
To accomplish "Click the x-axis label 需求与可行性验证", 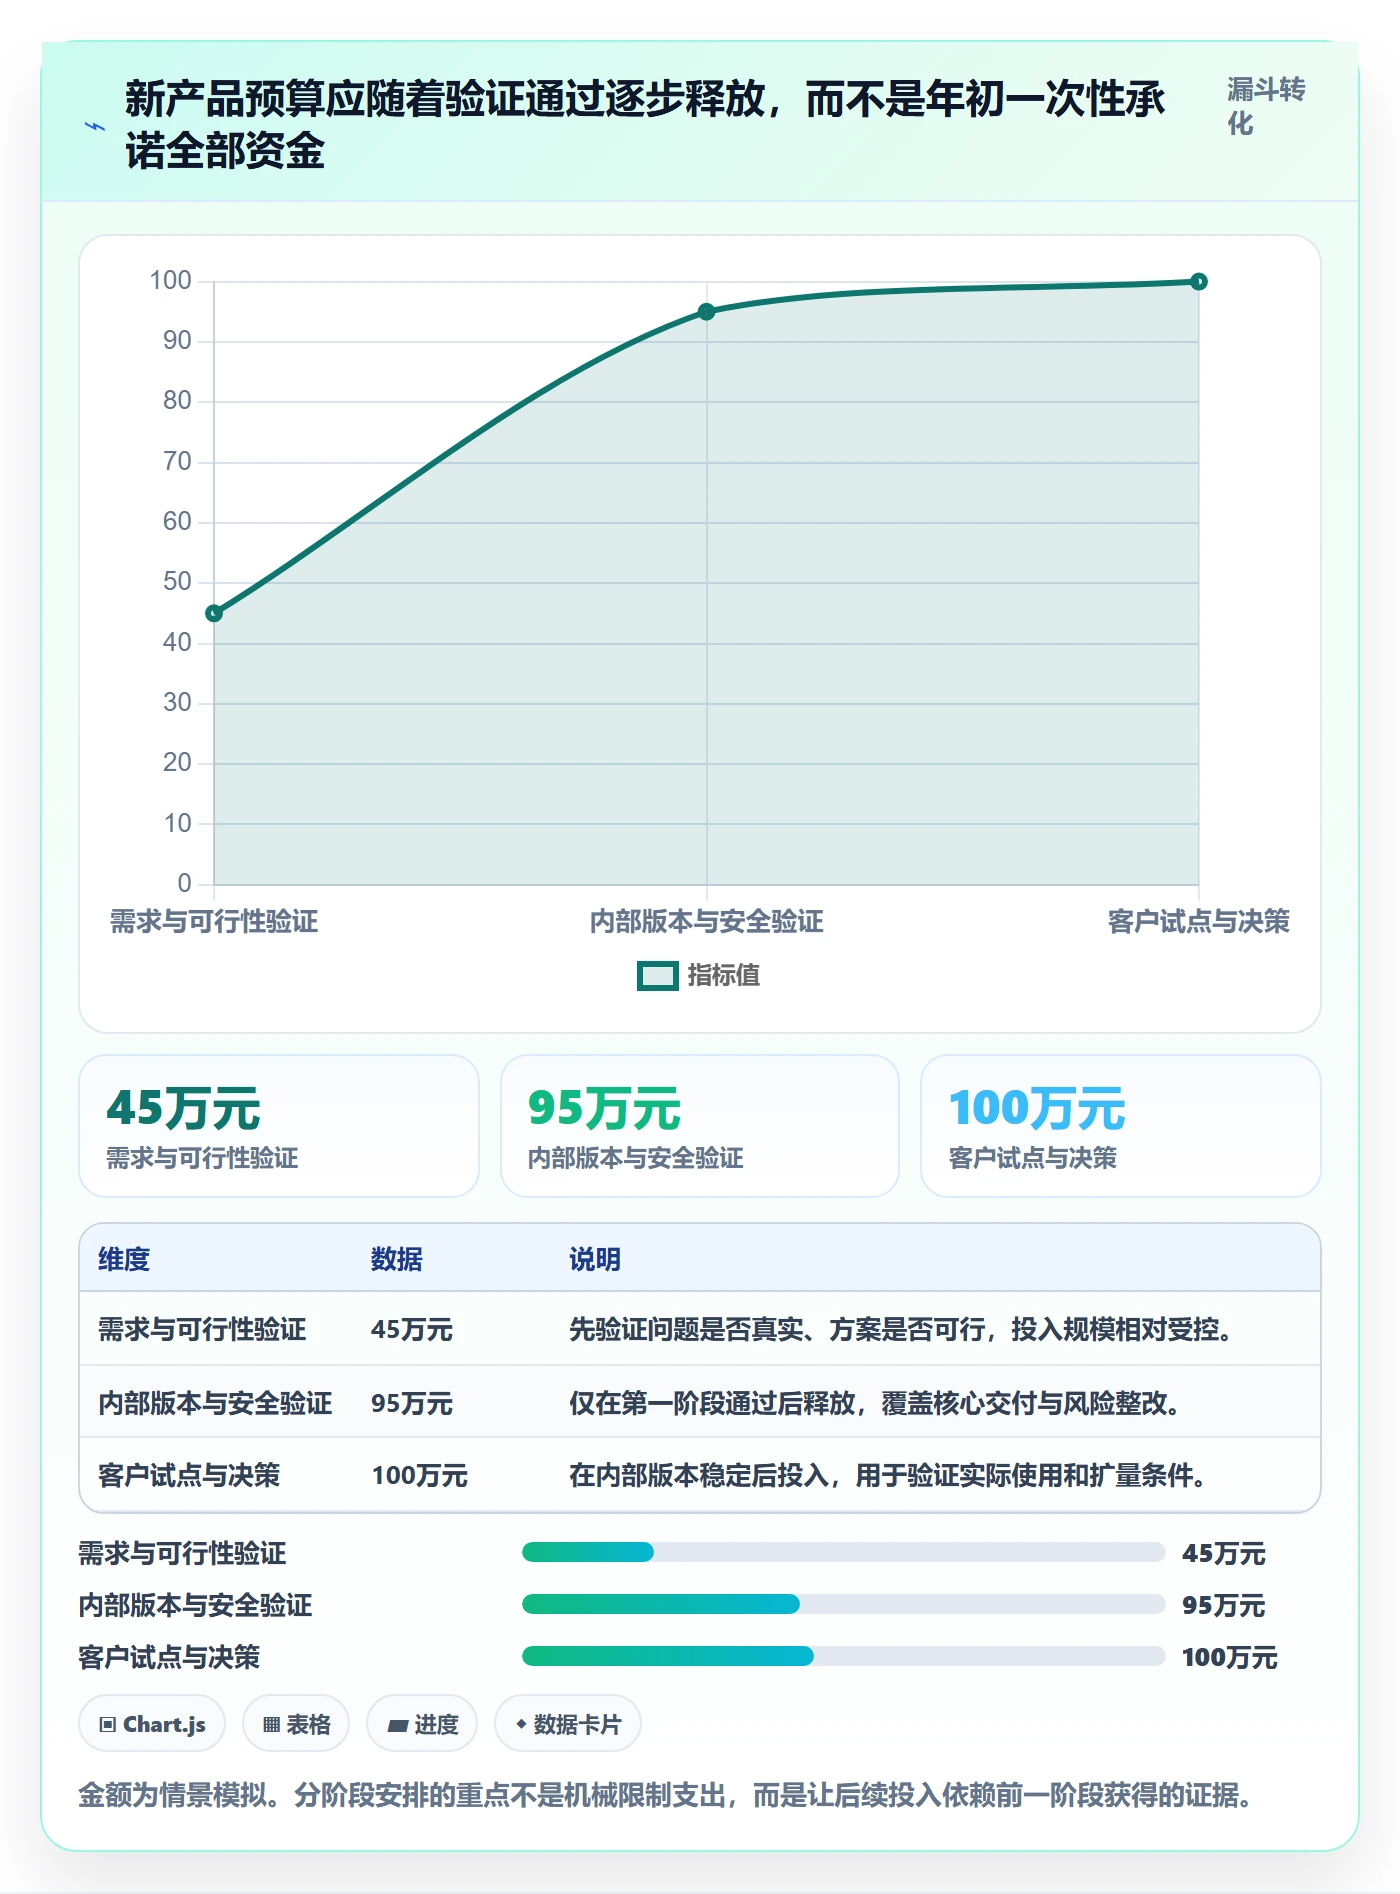I will coord(214,921).
